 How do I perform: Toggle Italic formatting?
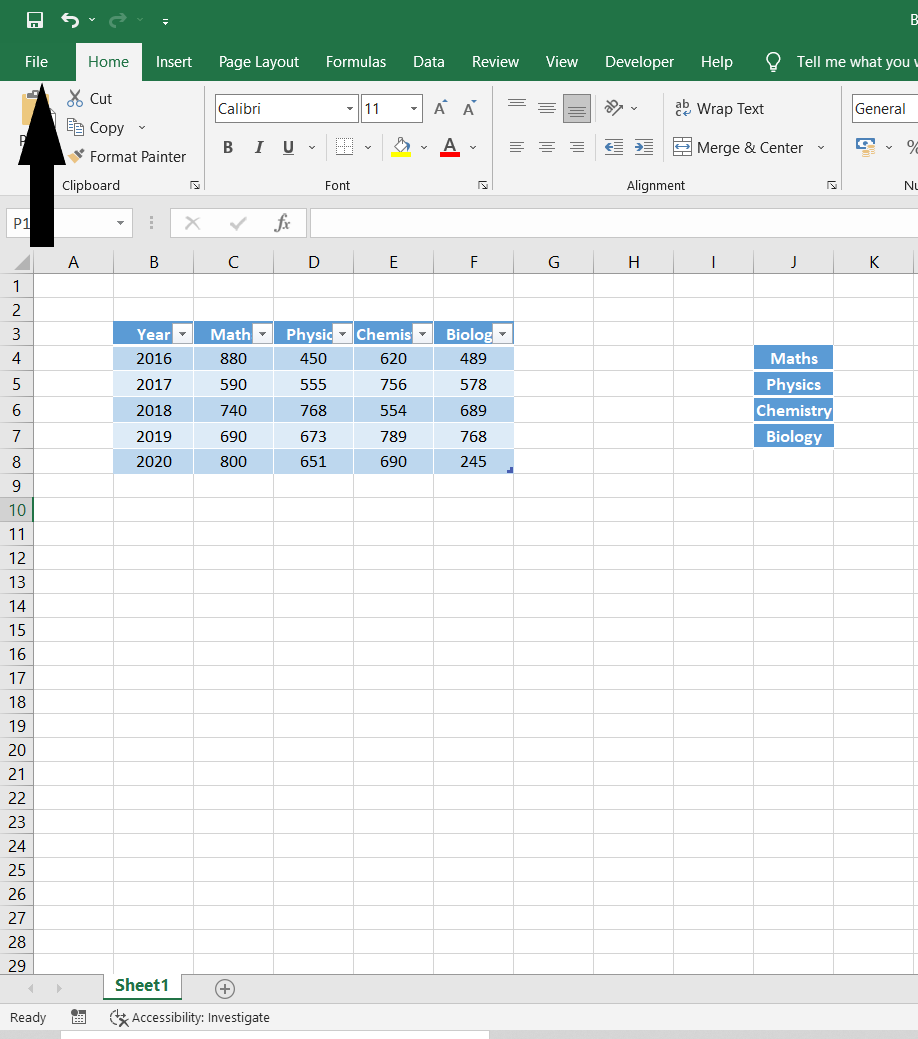[x=258, y=147]
